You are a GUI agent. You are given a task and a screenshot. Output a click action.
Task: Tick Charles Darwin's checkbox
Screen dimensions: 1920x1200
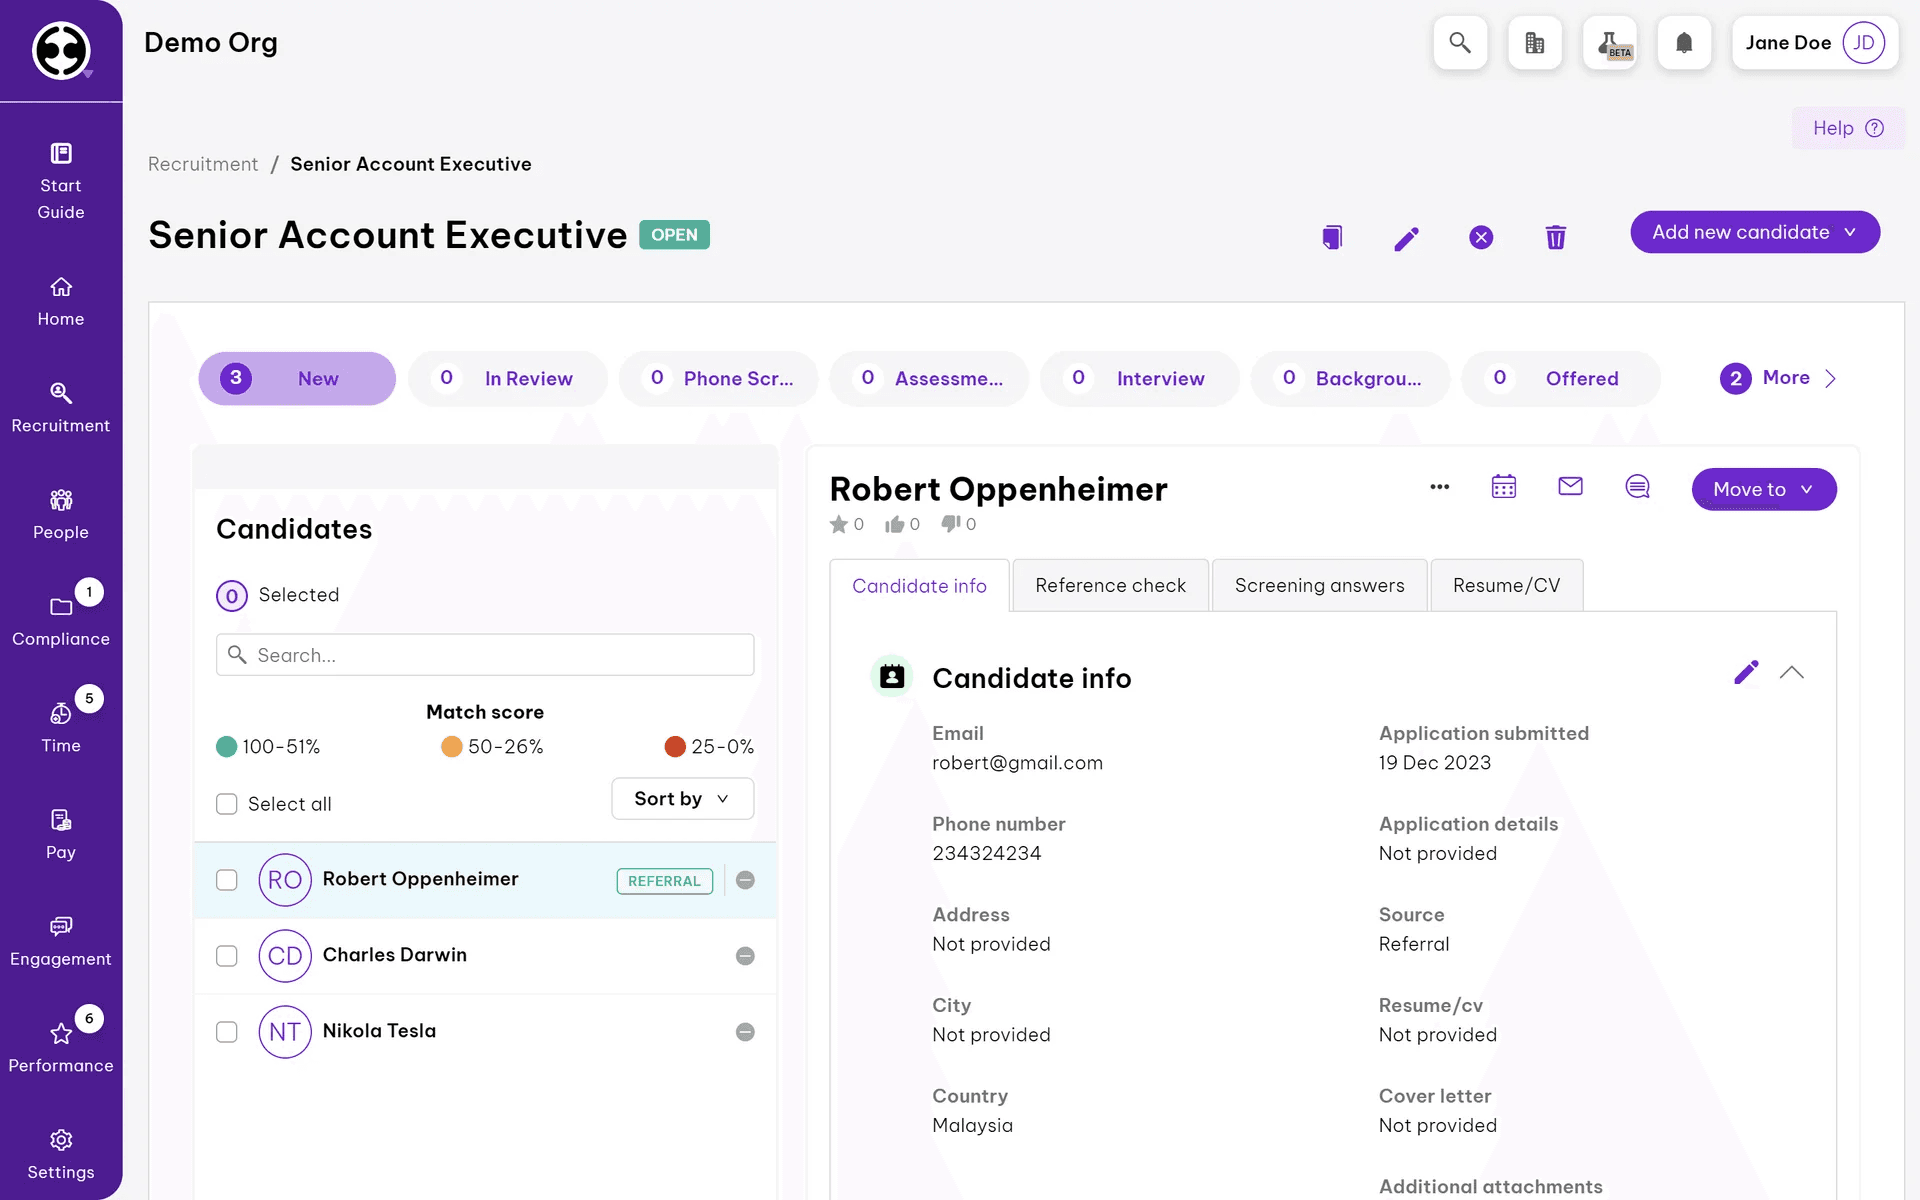click(227, 956)
